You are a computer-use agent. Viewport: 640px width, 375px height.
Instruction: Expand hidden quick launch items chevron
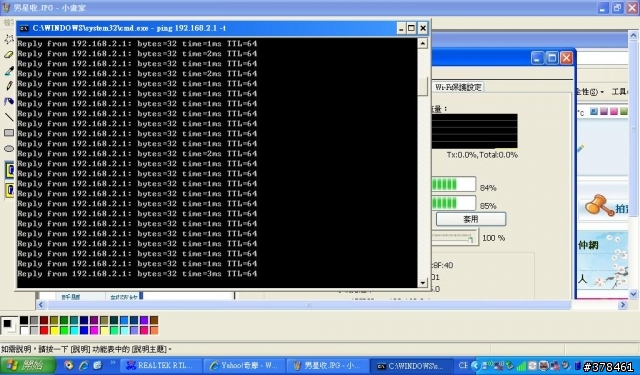click(113, 363)
